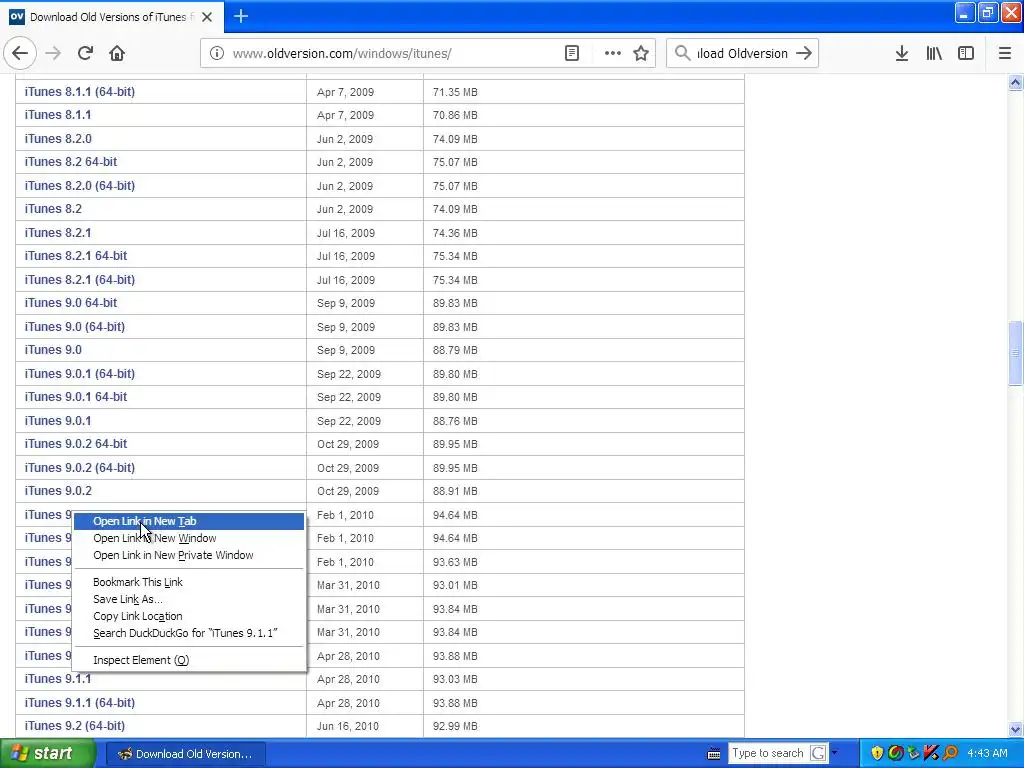Click the on-screen keyboard icon in taskbar
Image resolution: width=1024 pixels, height=768 pixels.
coord(714,754)
